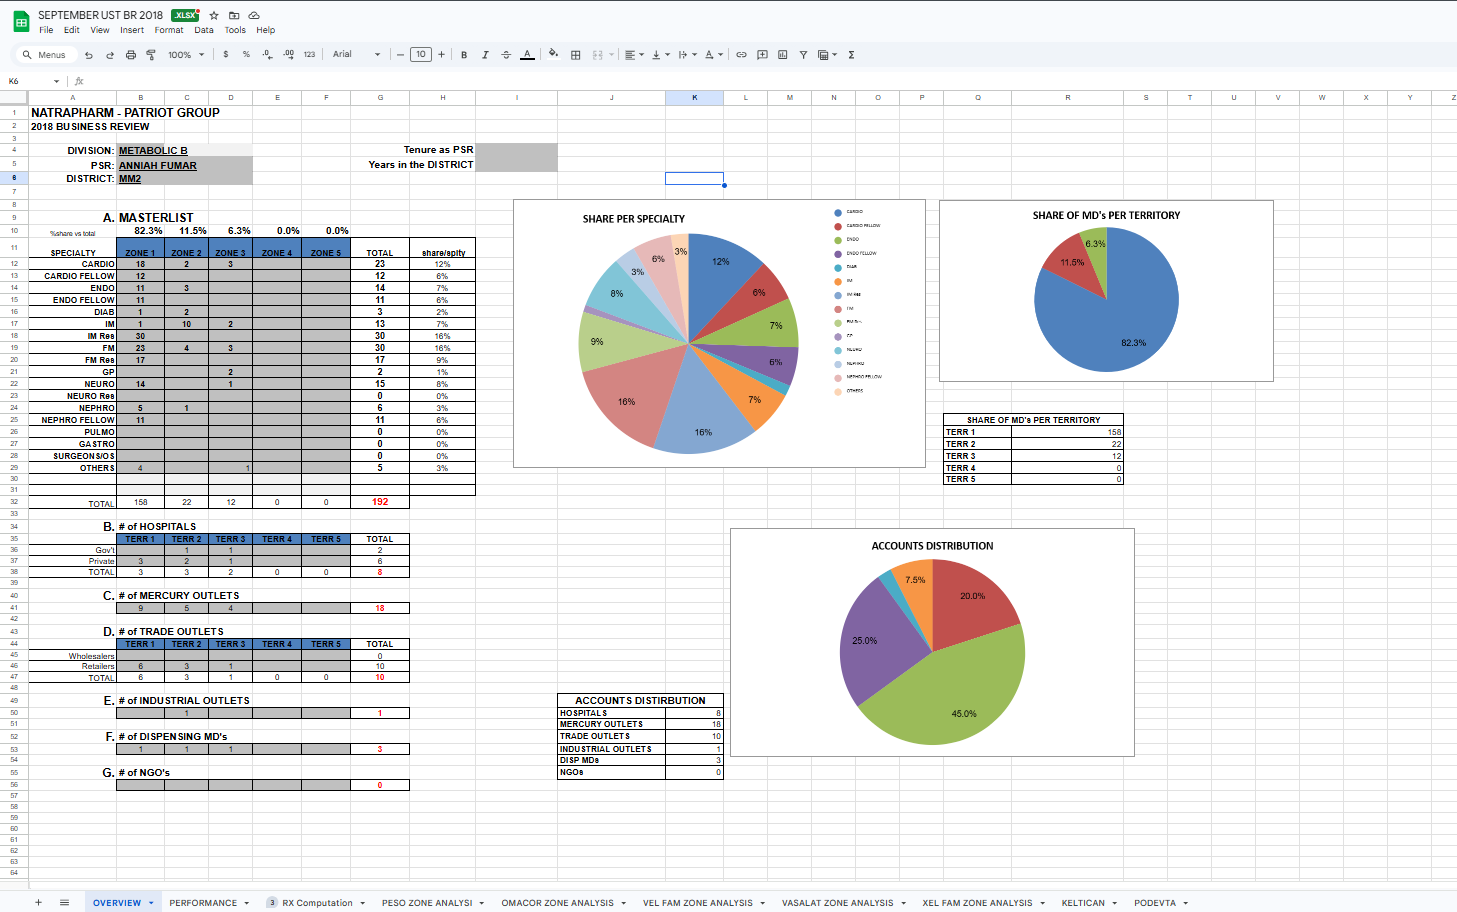Viewport: 1457px width, 912px height.
Task: Select the column K header
Action: coord(694,98)
